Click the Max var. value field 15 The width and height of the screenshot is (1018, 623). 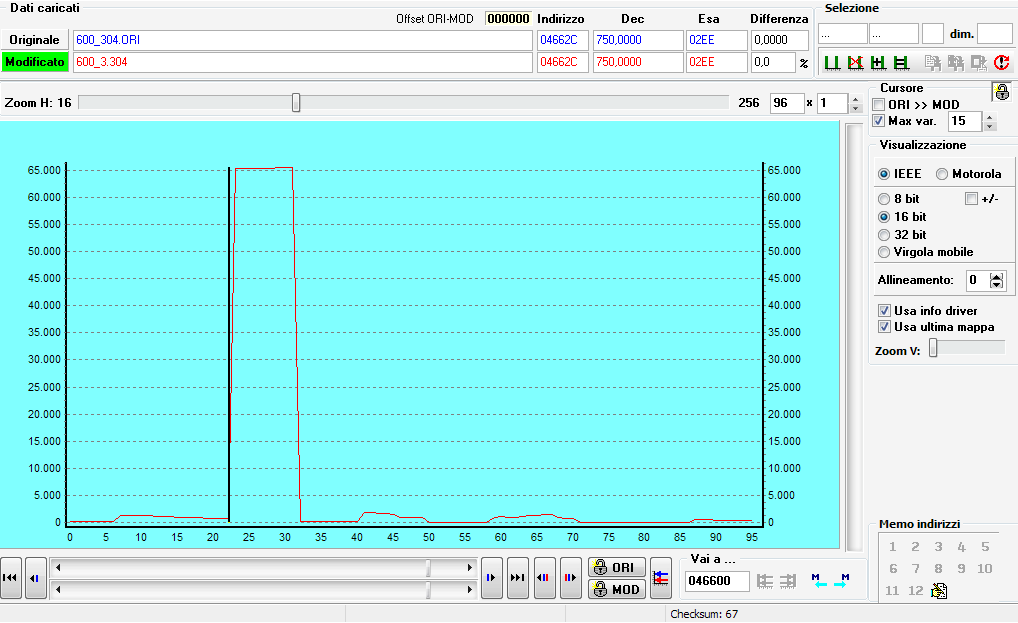(x=964, y=121)
